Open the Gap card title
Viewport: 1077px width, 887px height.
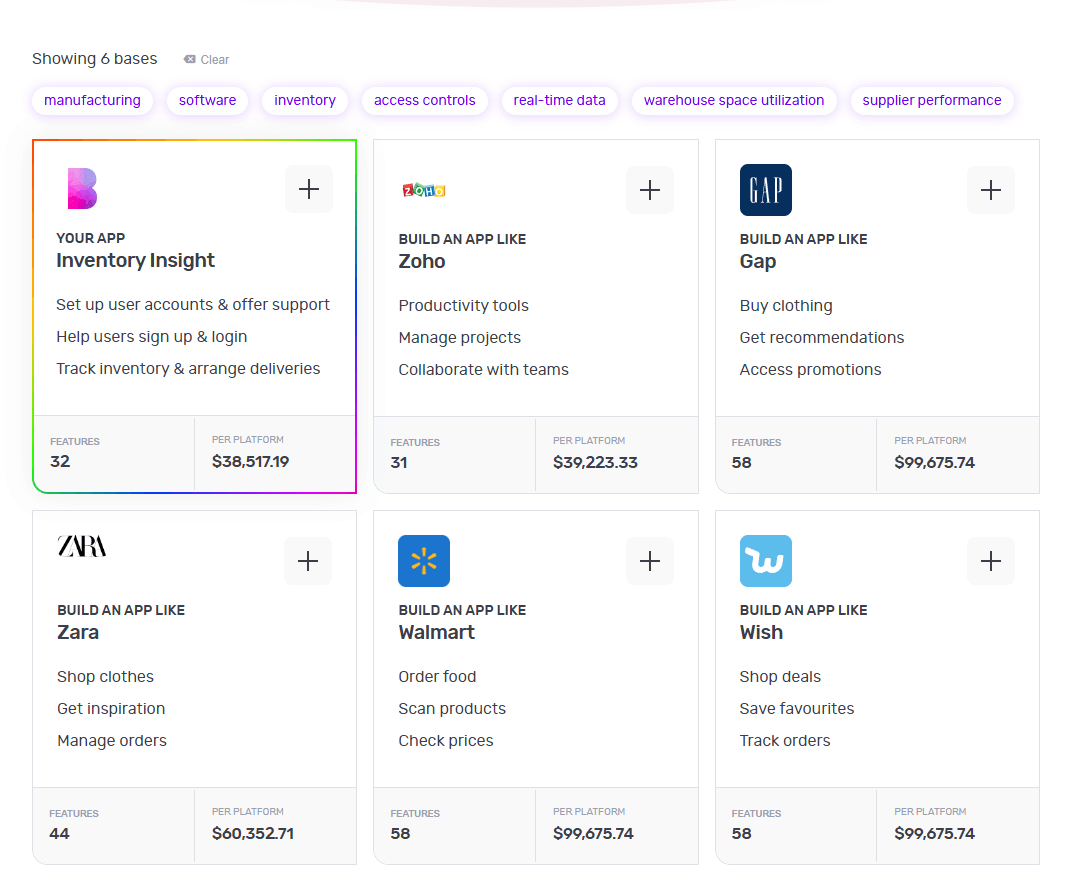[758, 262]
